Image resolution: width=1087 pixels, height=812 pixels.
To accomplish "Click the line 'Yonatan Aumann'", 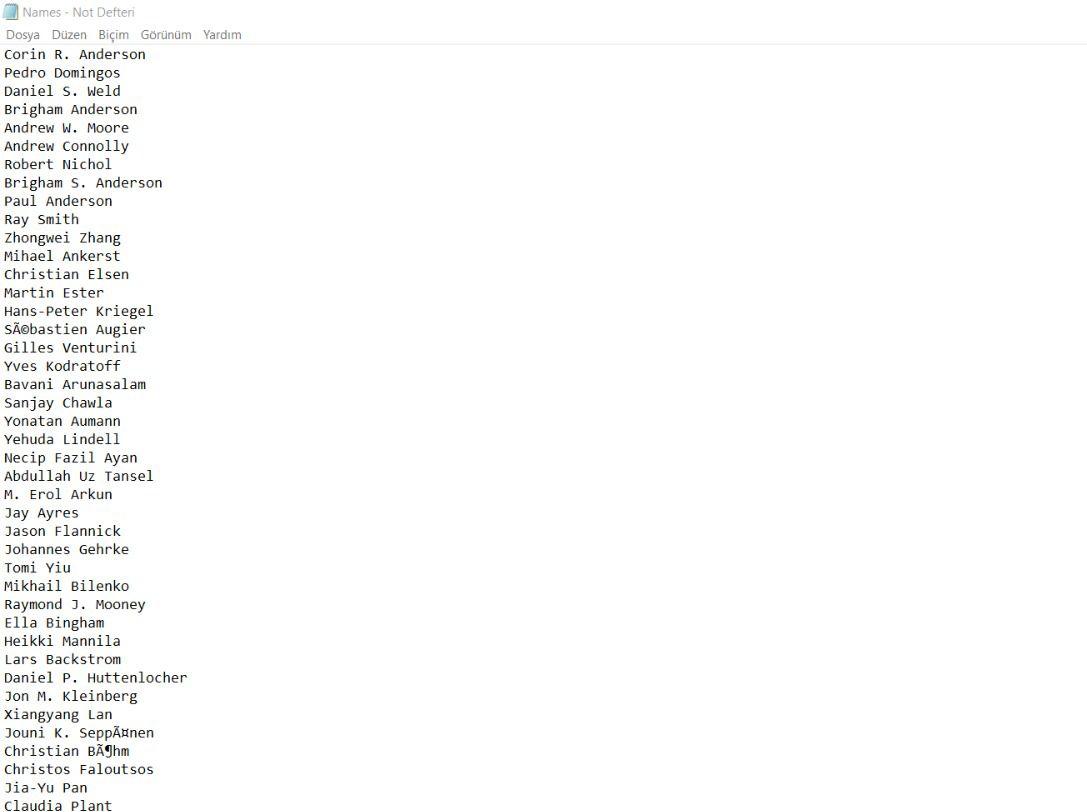I will click(x=62, y=421).
